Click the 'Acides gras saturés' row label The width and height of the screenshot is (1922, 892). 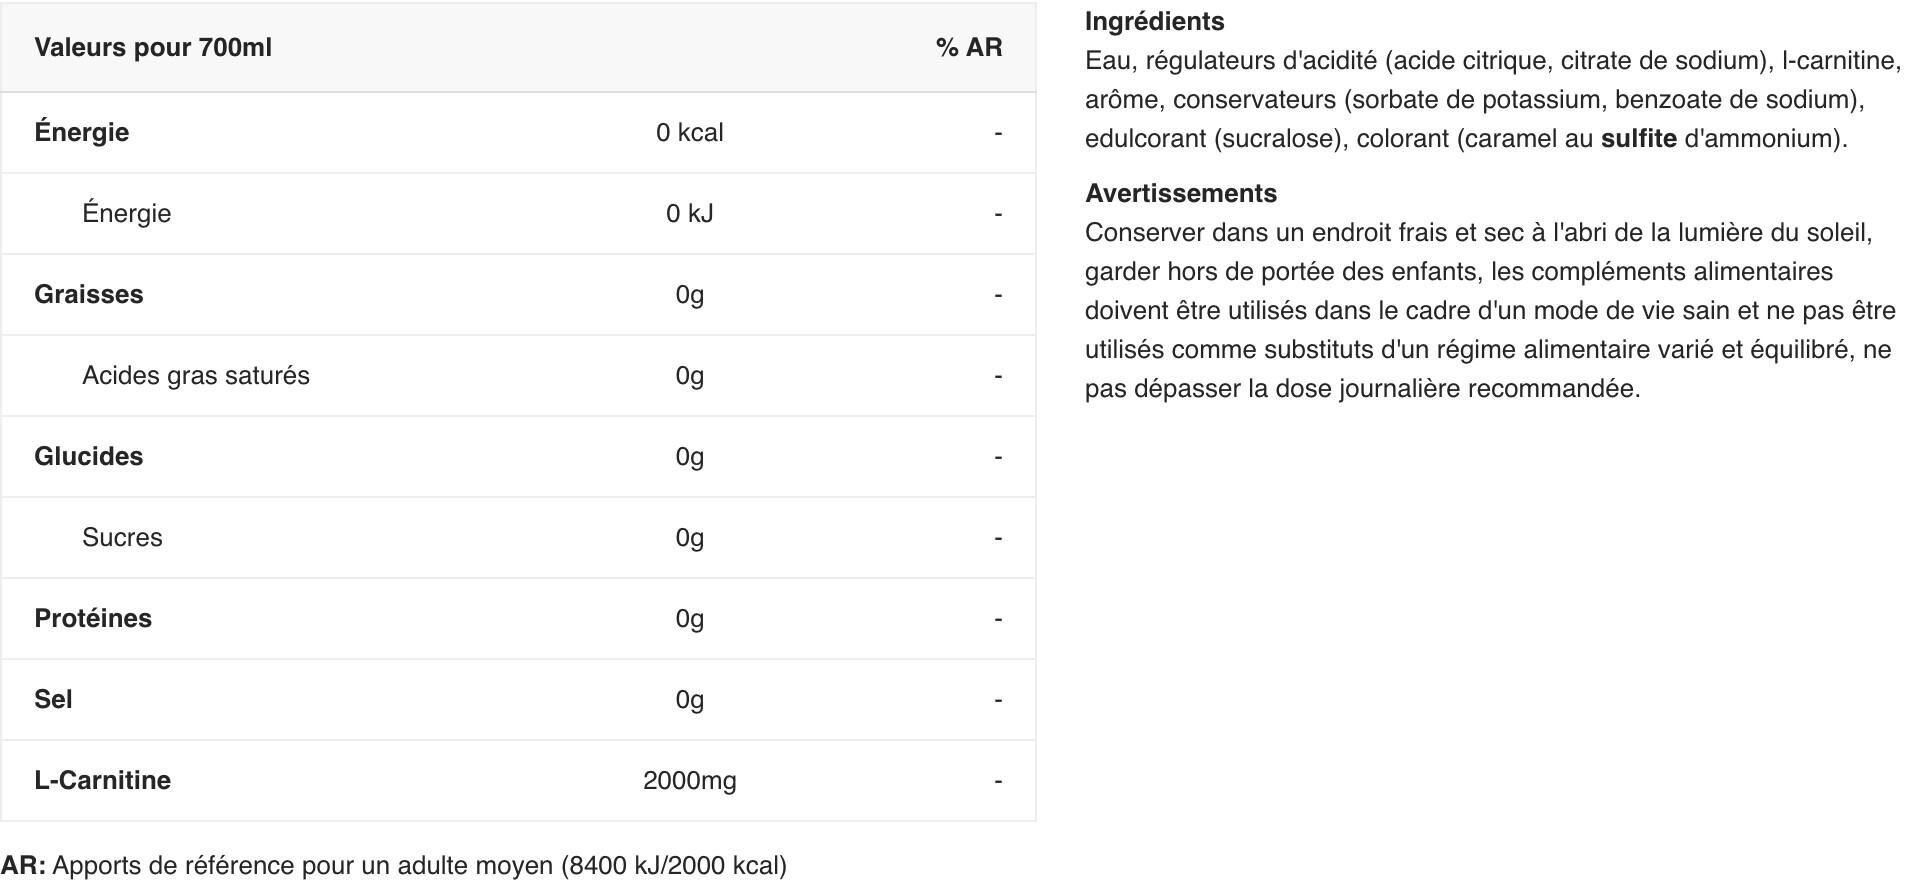point(196,376)
